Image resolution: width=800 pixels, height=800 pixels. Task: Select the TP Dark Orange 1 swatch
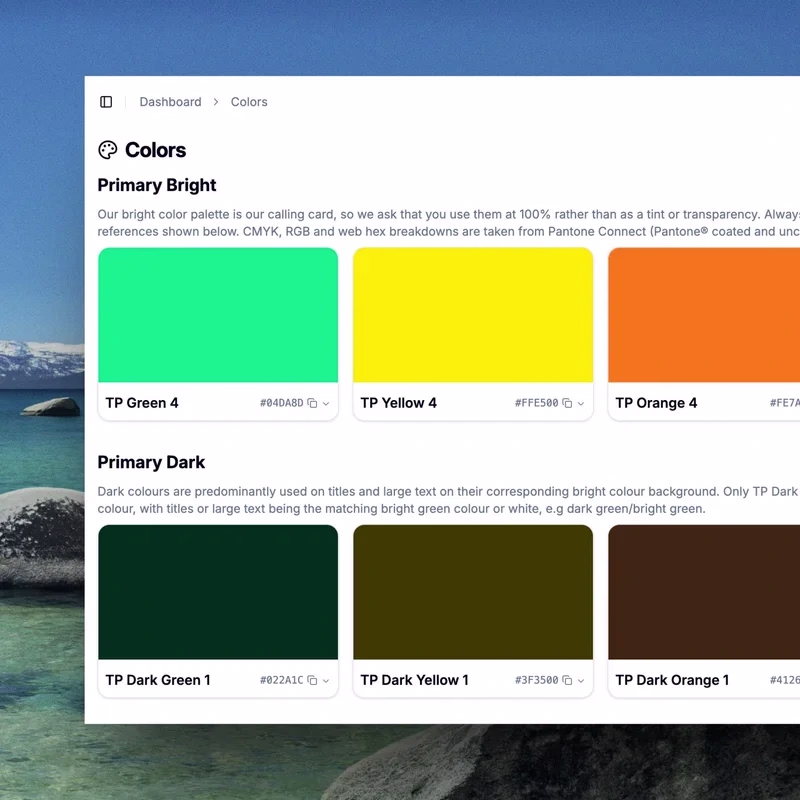704,592
